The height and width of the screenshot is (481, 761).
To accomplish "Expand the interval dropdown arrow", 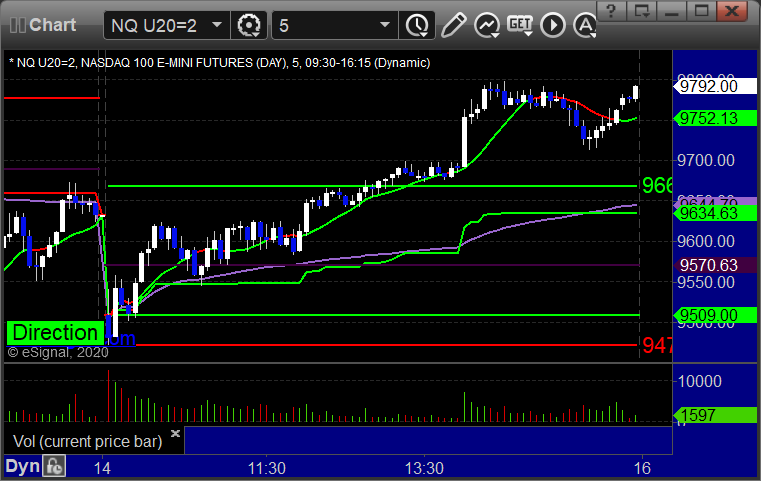I will [x=385, y=25].
